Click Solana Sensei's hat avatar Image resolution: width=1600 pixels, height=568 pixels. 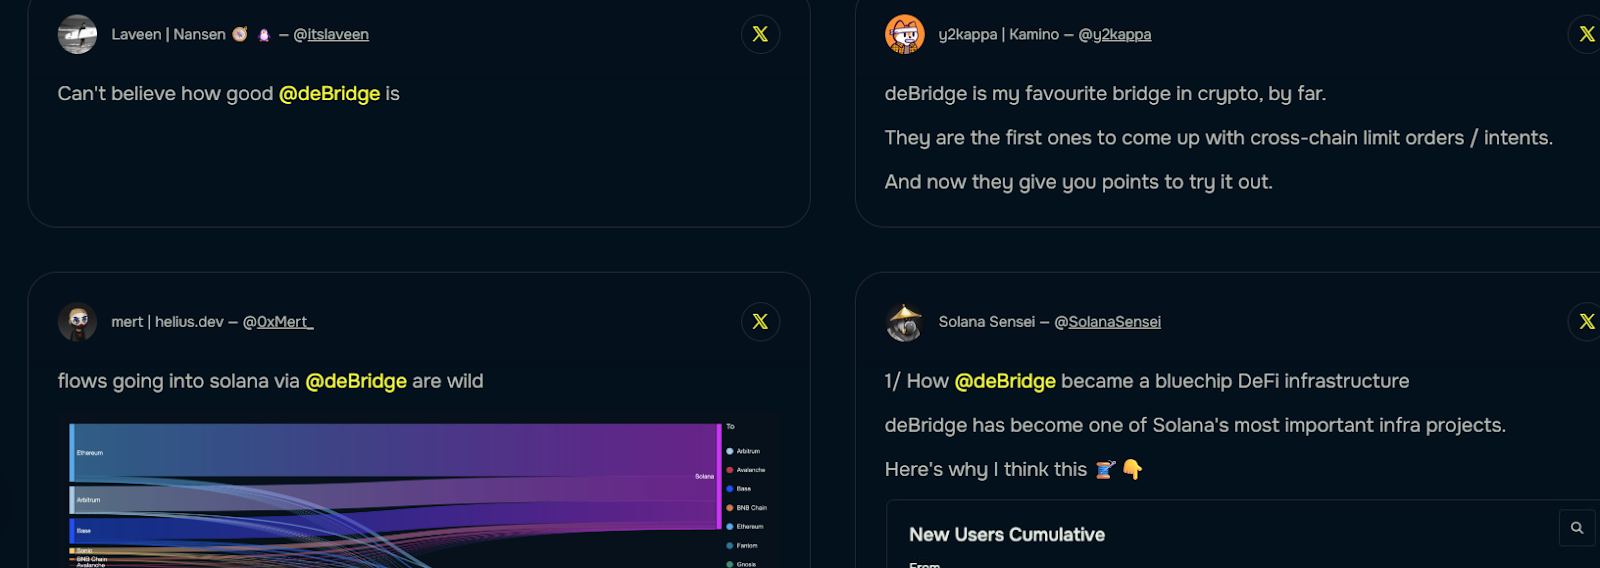[905, 322]
